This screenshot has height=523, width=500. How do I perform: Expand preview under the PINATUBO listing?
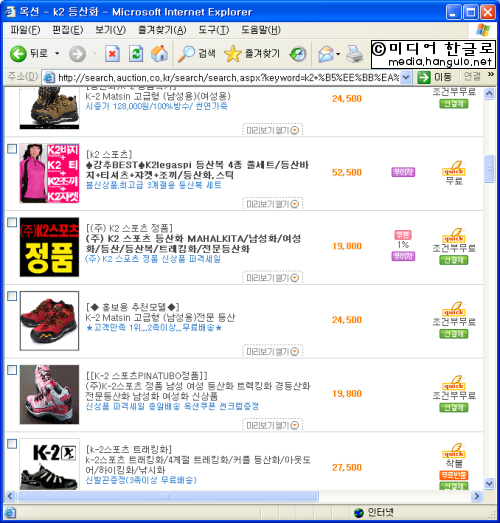tap(273, 425)
